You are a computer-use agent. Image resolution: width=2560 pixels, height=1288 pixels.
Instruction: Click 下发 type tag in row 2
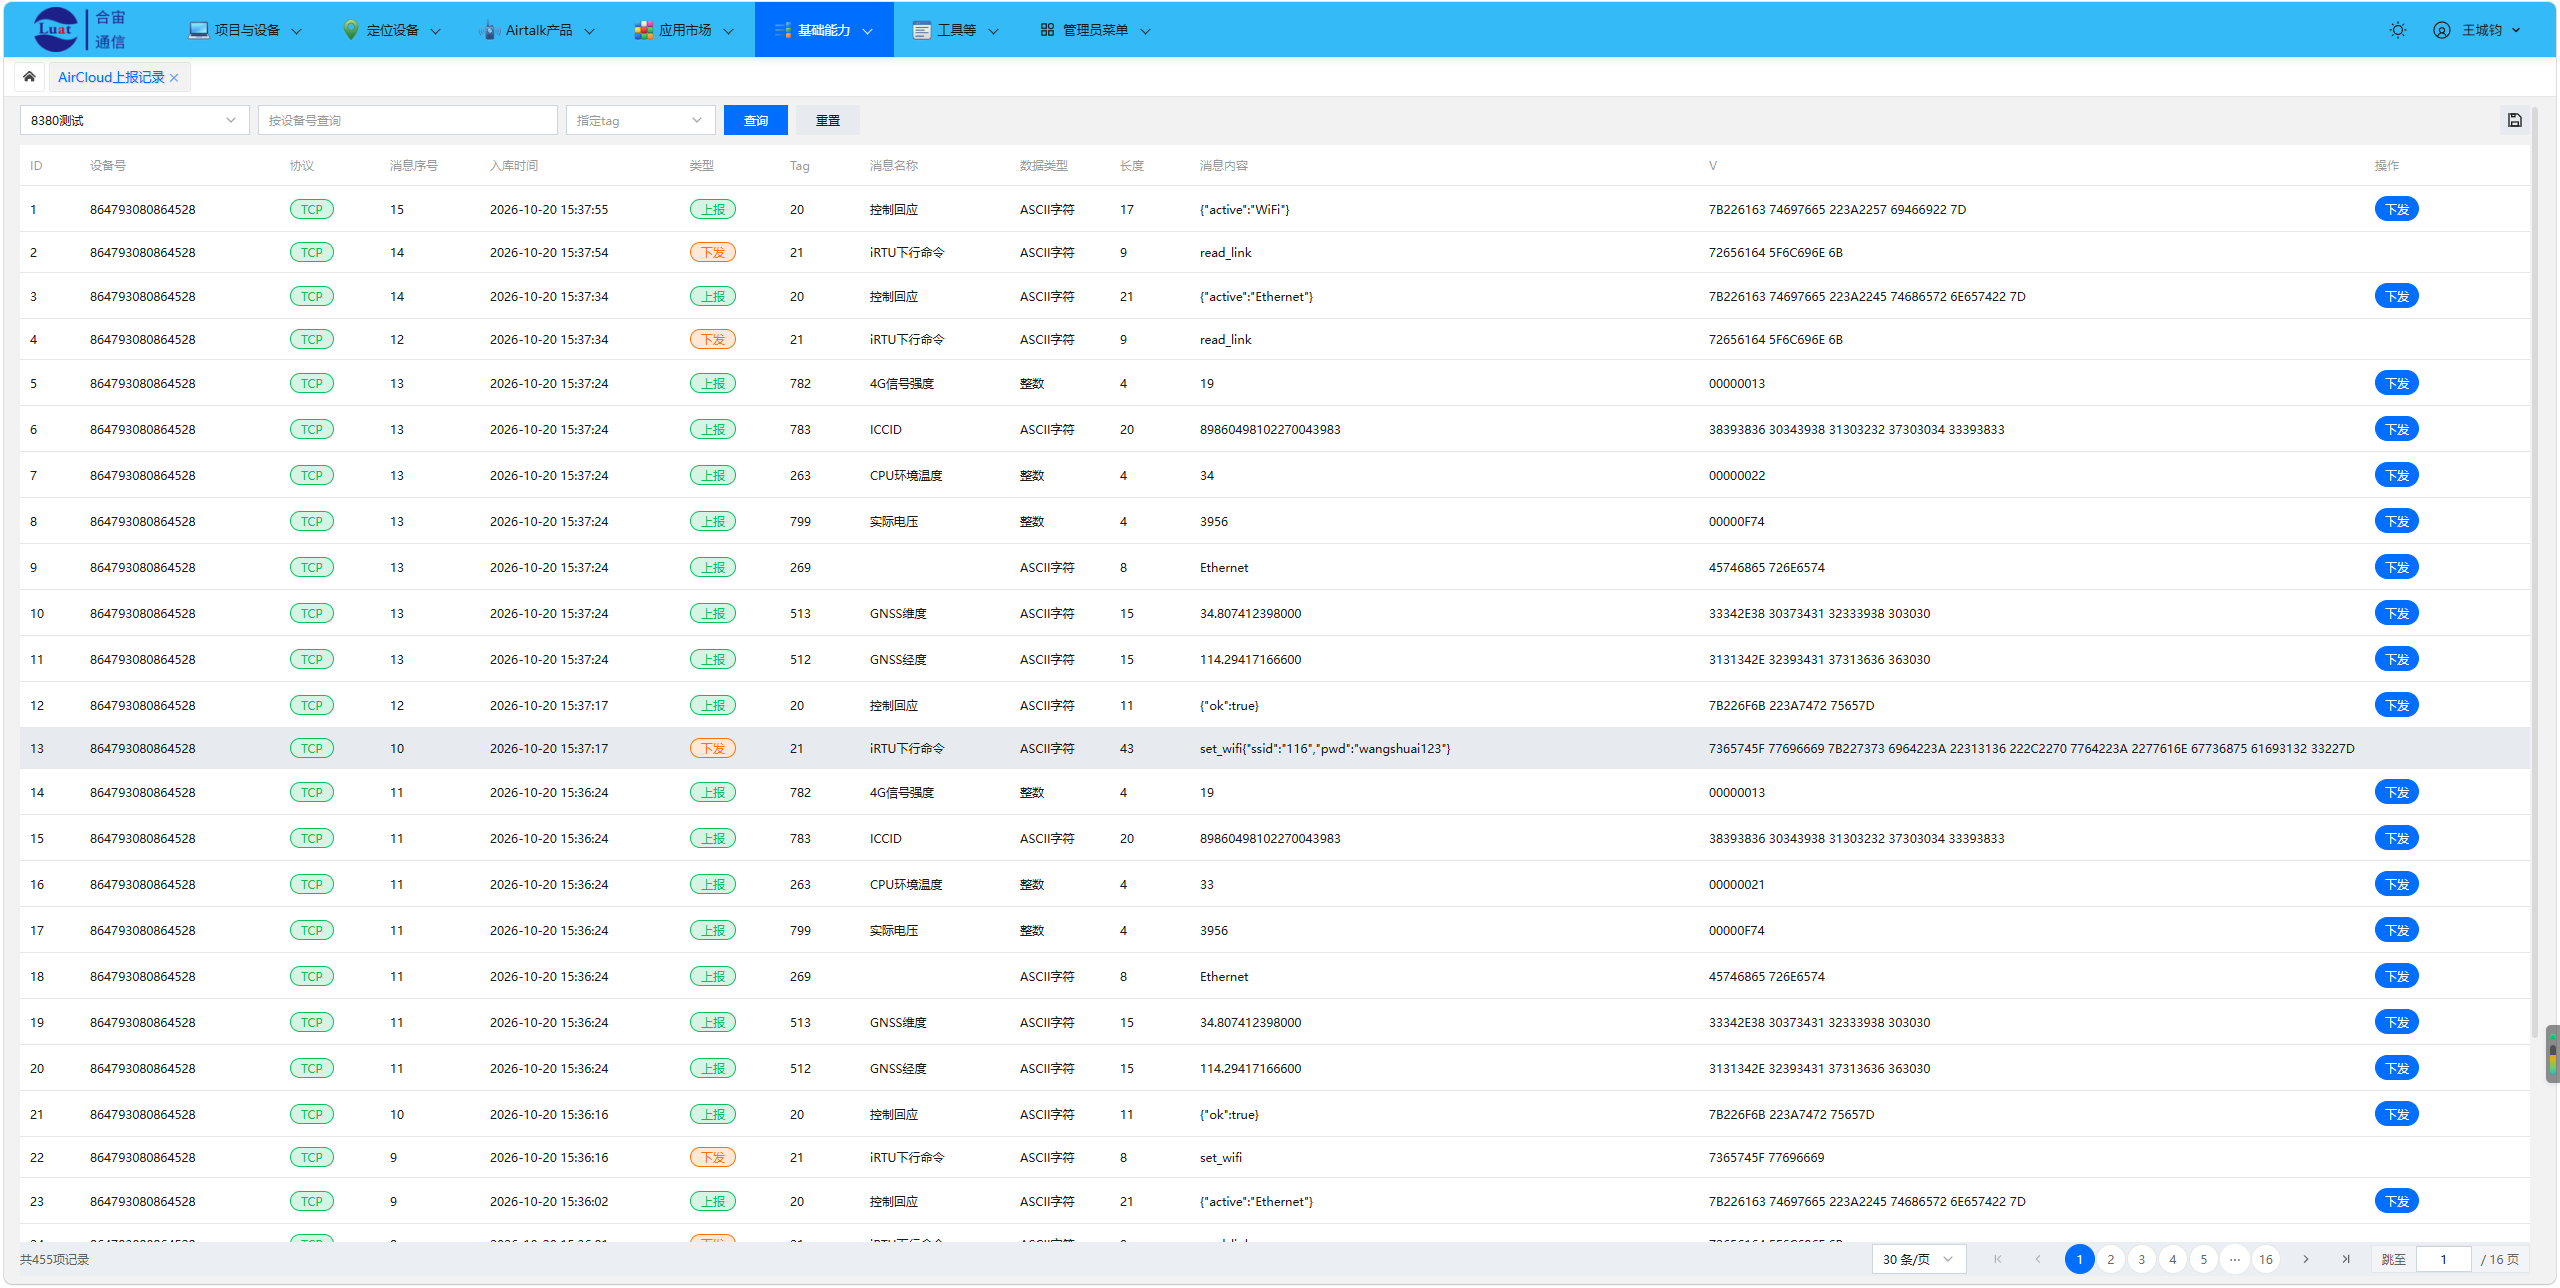click(x=713, y=252)
